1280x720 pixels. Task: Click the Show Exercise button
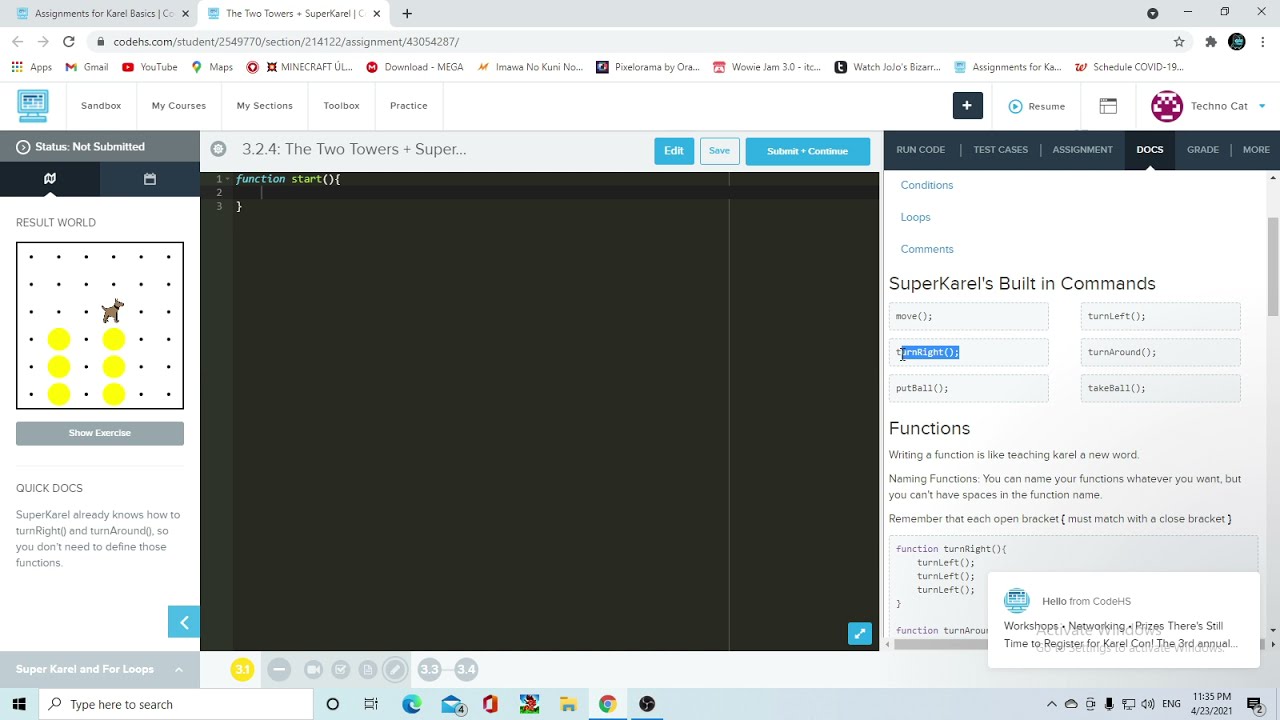tap(100, 433)
